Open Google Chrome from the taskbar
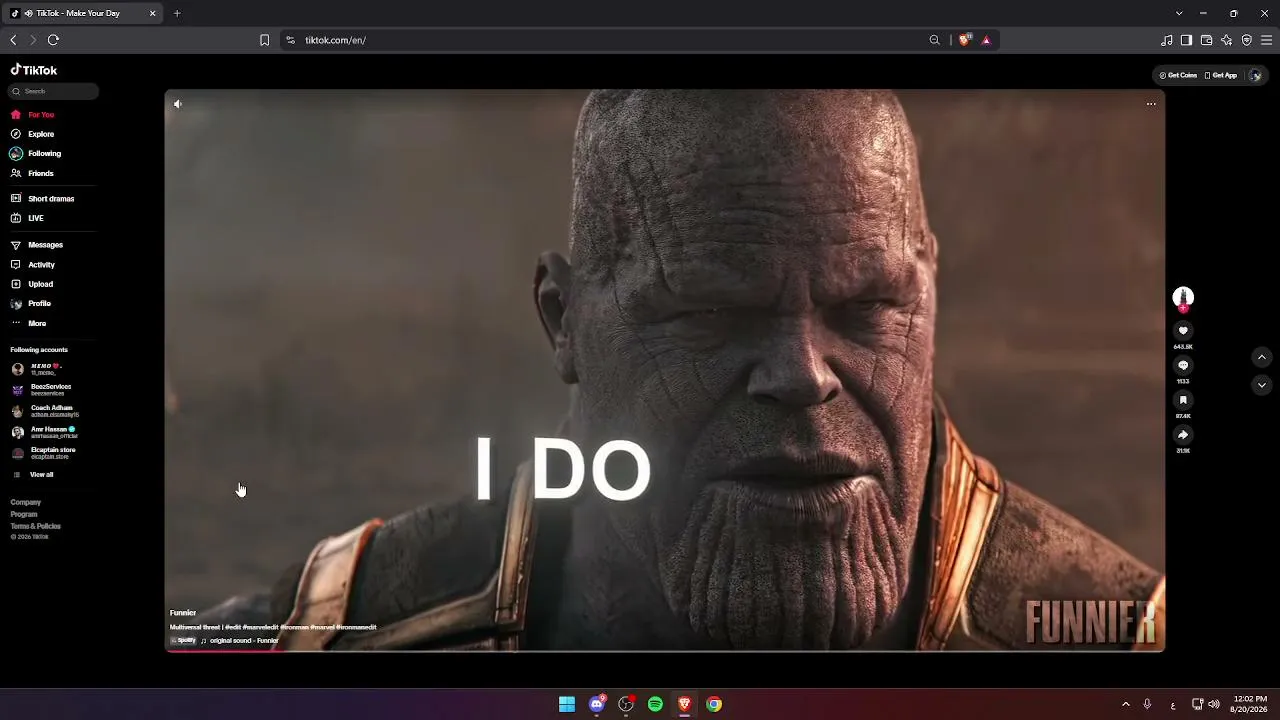The image size is (1280, 720). [714, 704]
